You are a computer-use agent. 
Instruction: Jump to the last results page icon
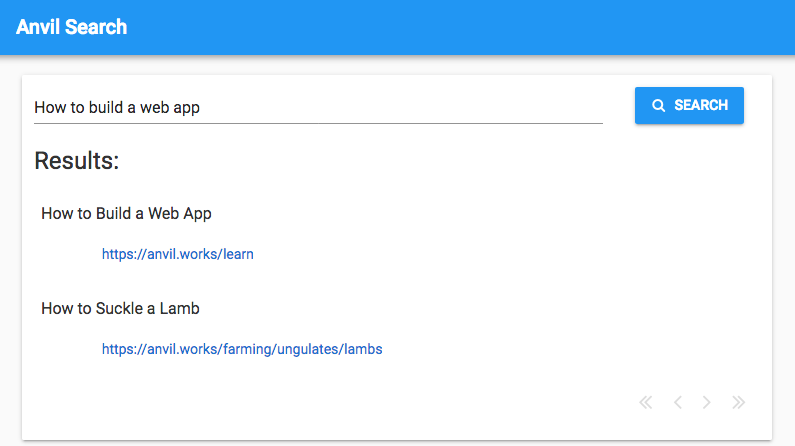pyautogui.click(x=738, y=402)
